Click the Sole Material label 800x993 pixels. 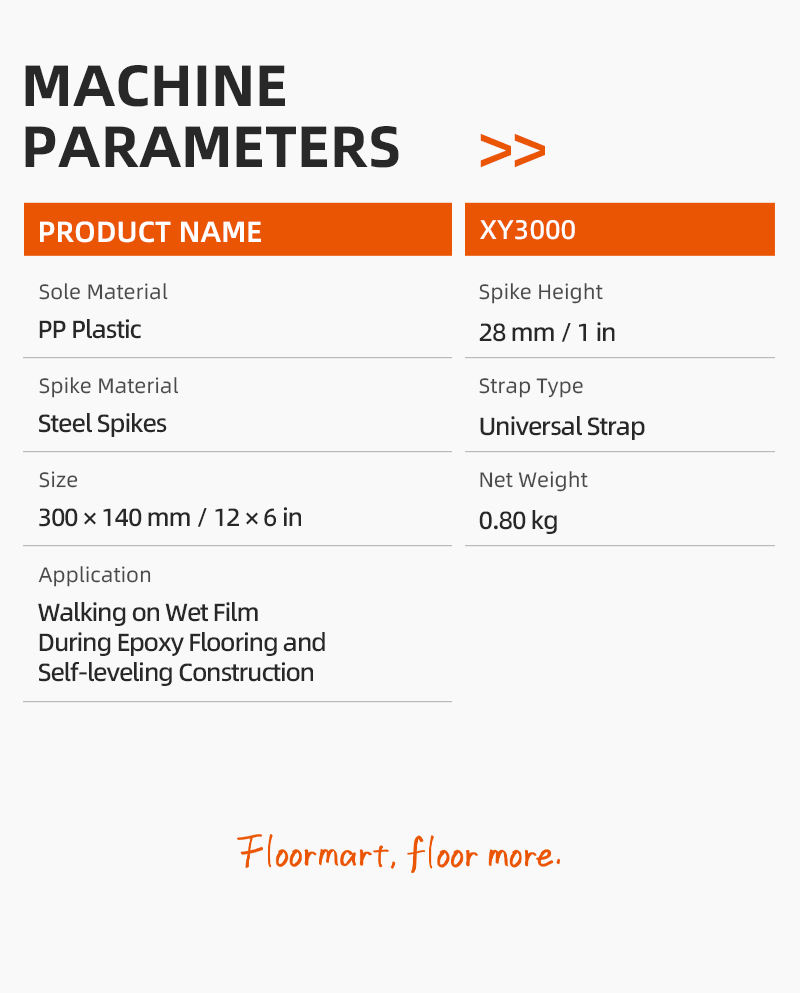[103, 292]
